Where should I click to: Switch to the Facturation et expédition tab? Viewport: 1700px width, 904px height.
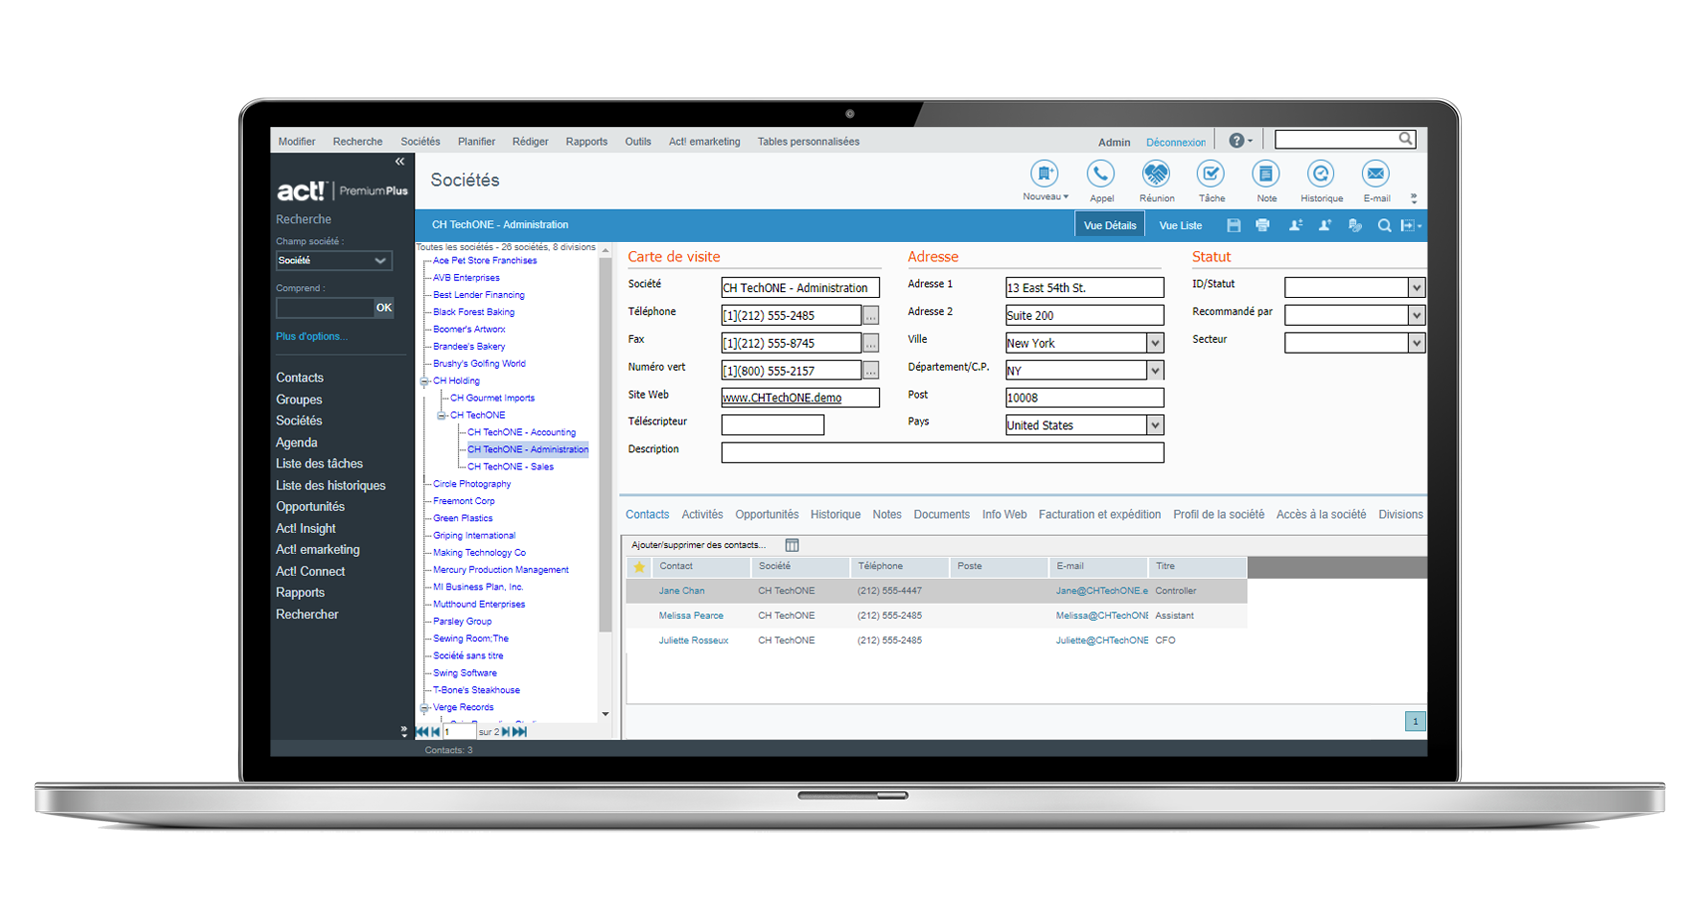[x=1100, y=515]
